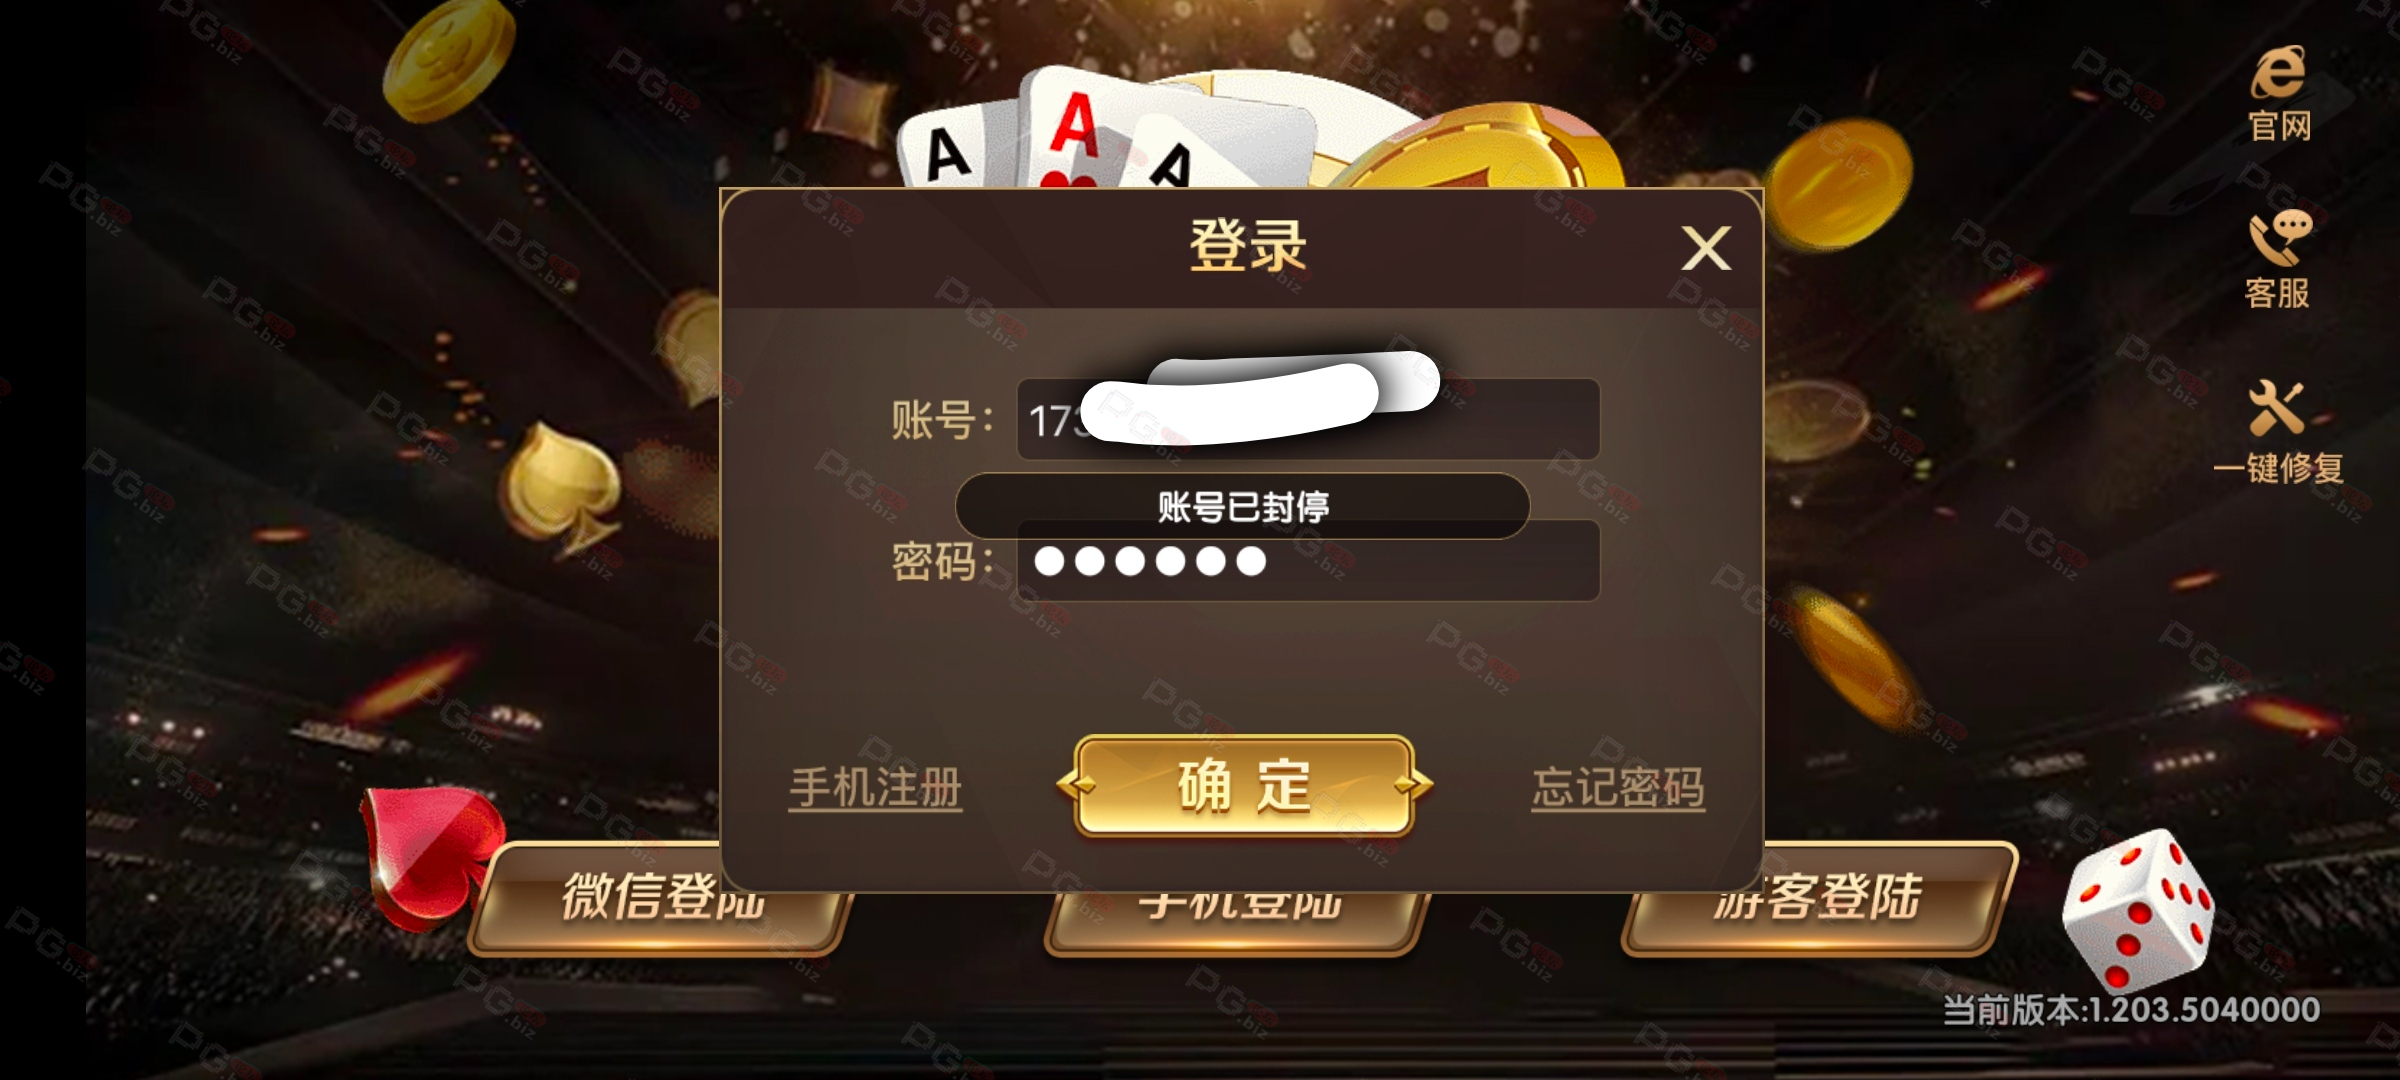Run the 一键修复 repair tool icon
The width and height of the screenshot is (2400, 1080).
2278,433
